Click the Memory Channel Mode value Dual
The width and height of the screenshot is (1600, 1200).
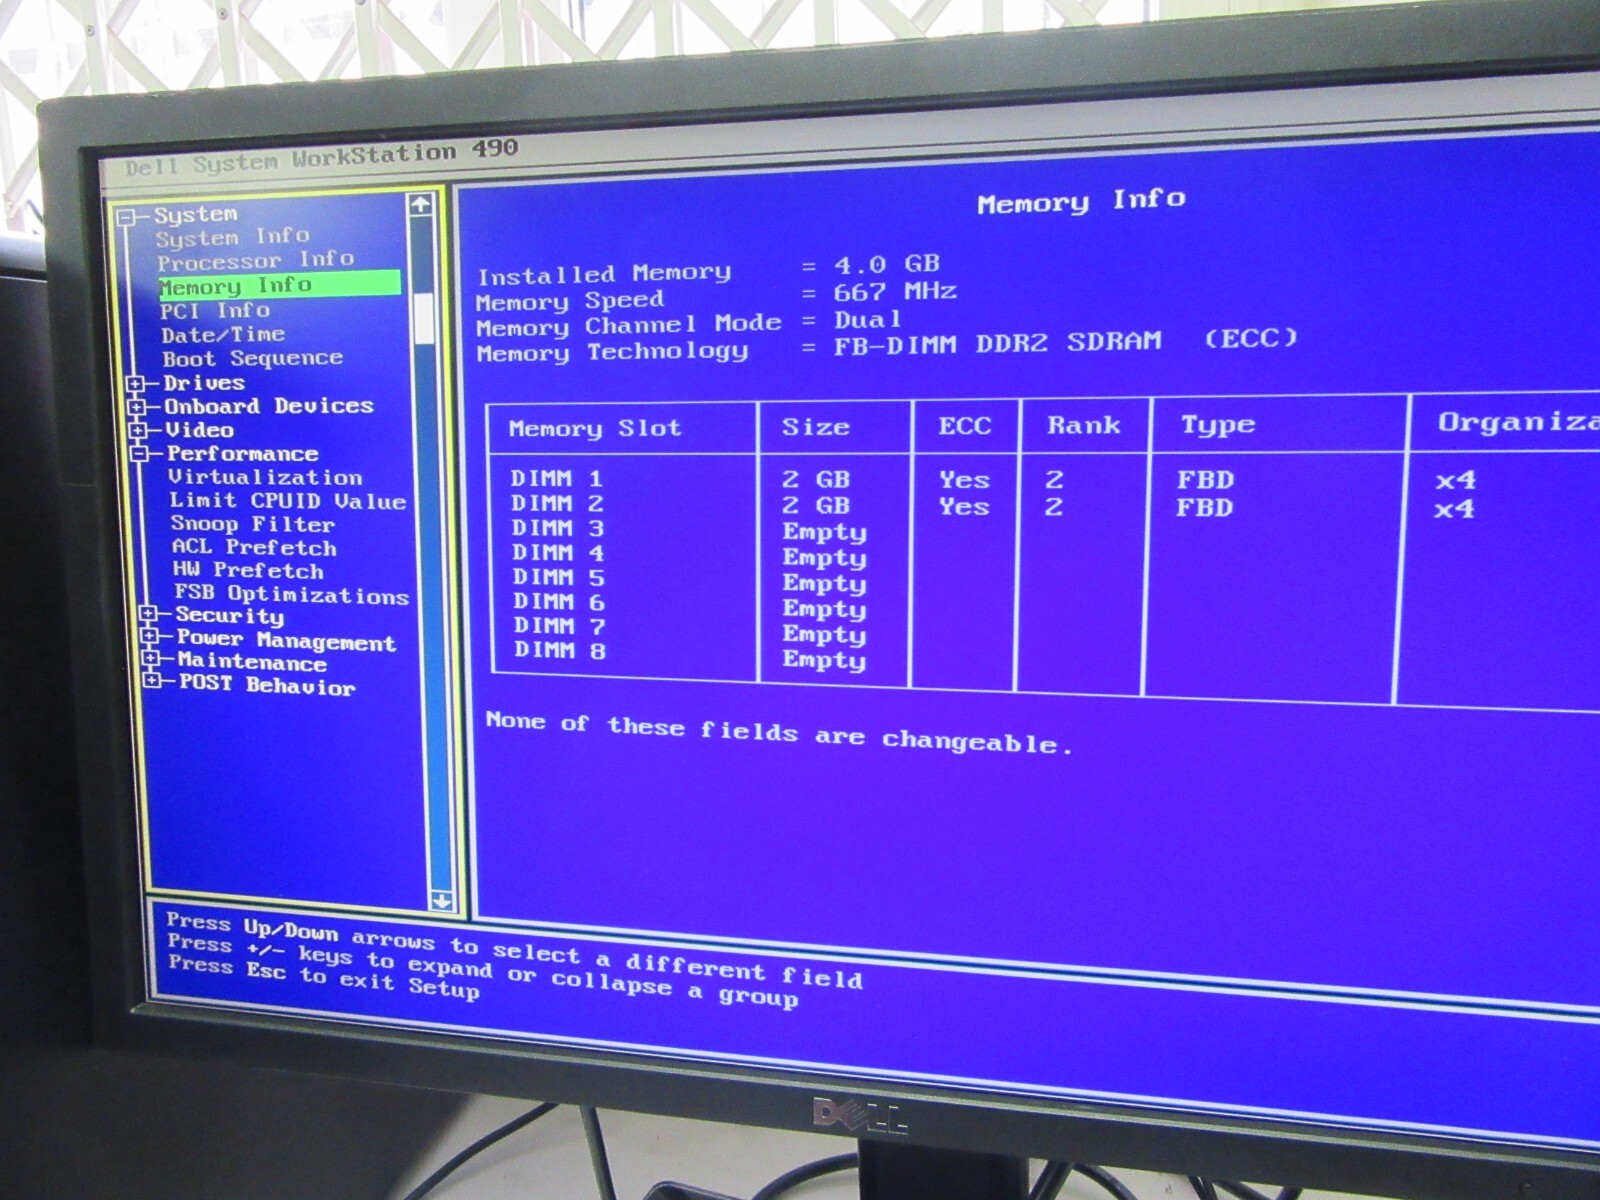[868, 320]
